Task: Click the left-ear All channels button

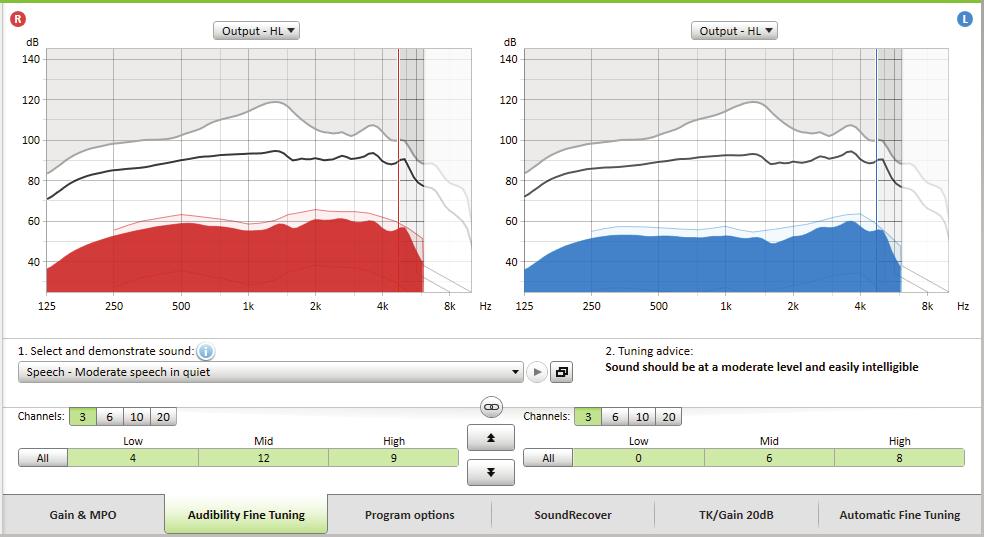Action: (548, 458)
